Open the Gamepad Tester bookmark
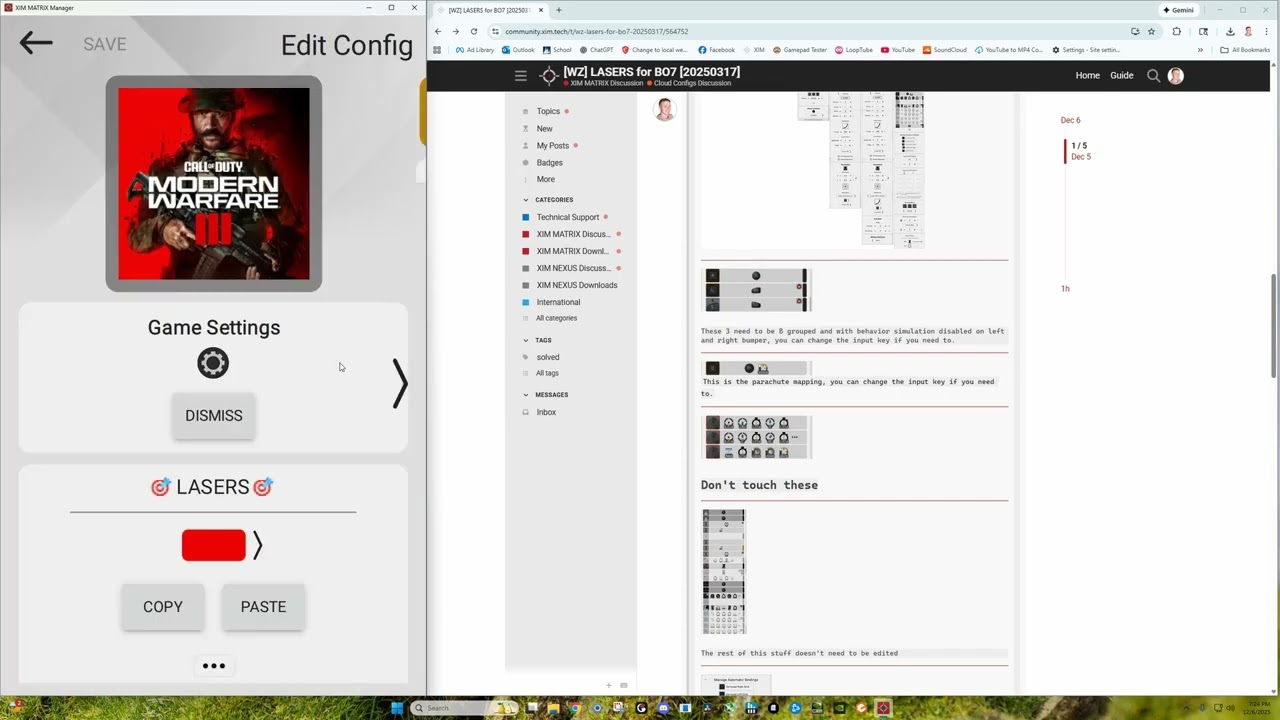Viewport: 1280px width, 720px height. point(800,50)
